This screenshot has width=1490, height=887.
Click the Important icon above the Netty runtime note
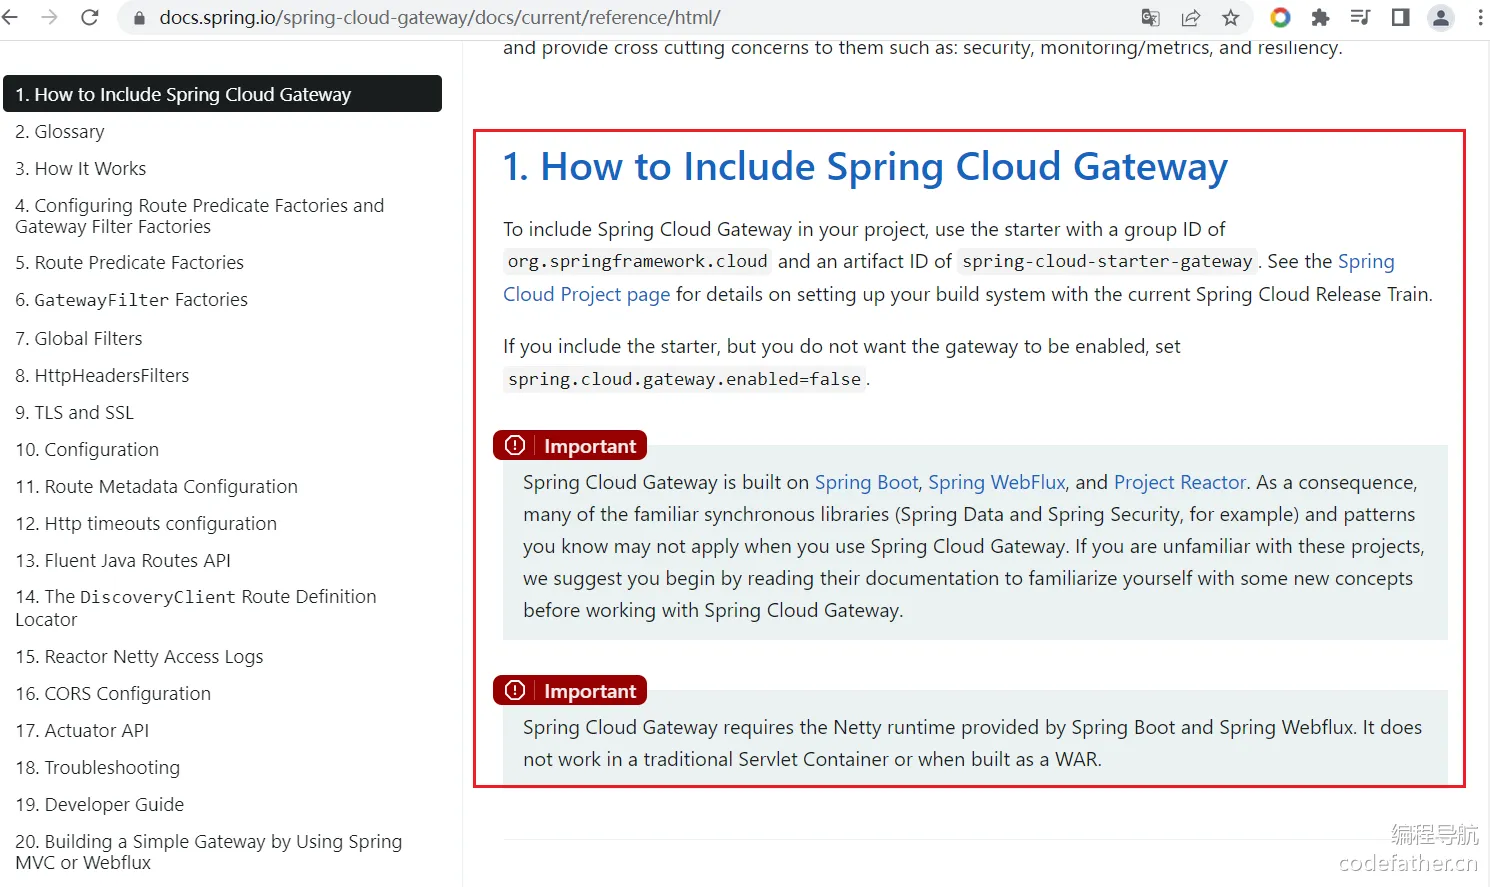[x=515, y=690]
